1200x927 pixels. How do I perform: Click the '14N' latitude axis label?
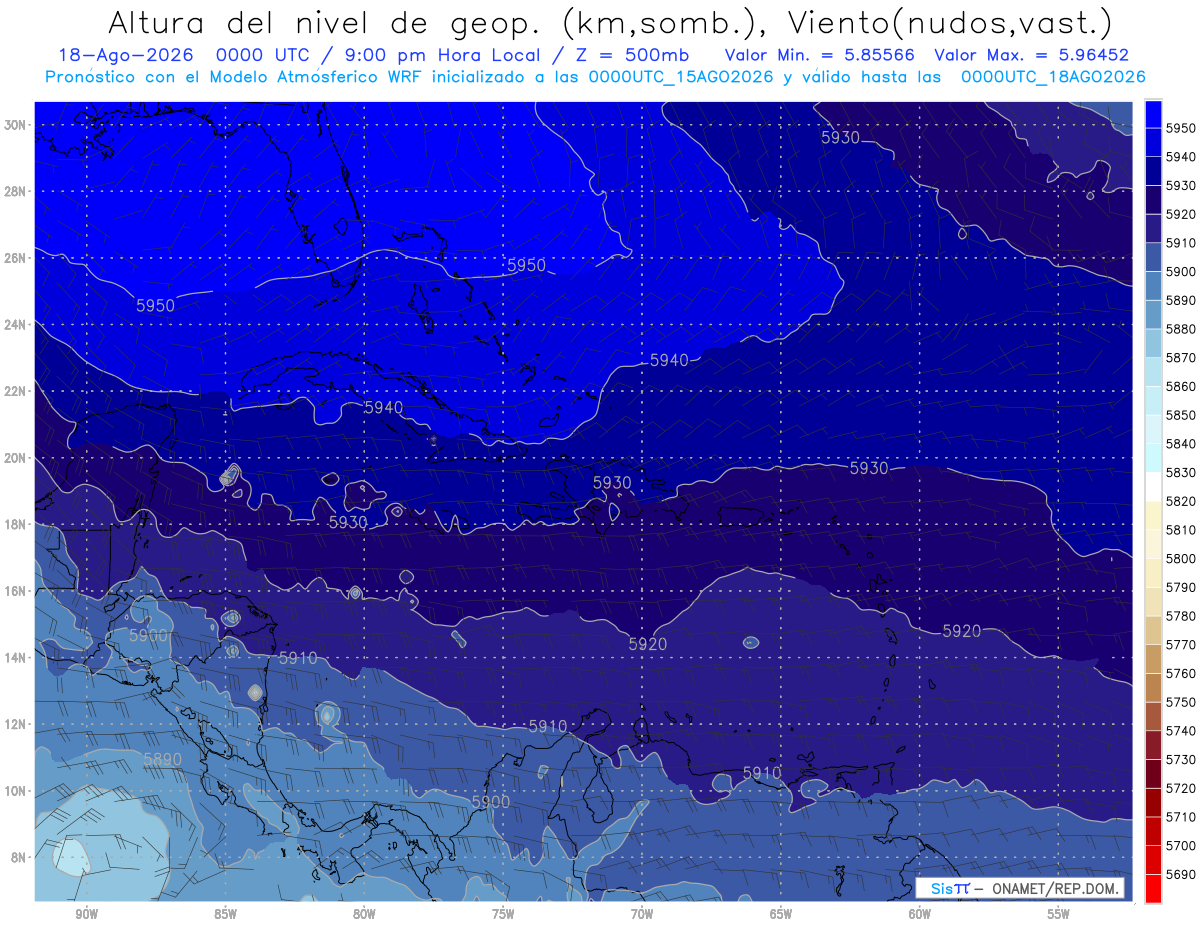tap(14, 658)
